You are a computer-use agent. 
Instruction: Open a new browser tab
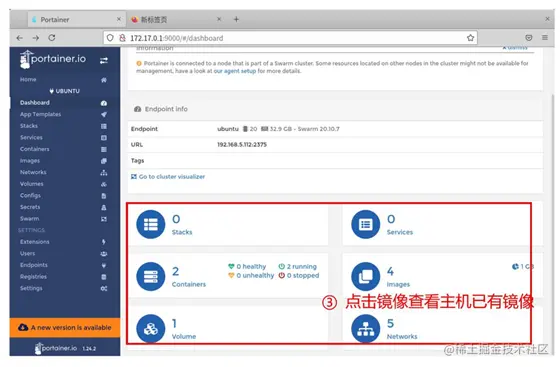point(236,19)
